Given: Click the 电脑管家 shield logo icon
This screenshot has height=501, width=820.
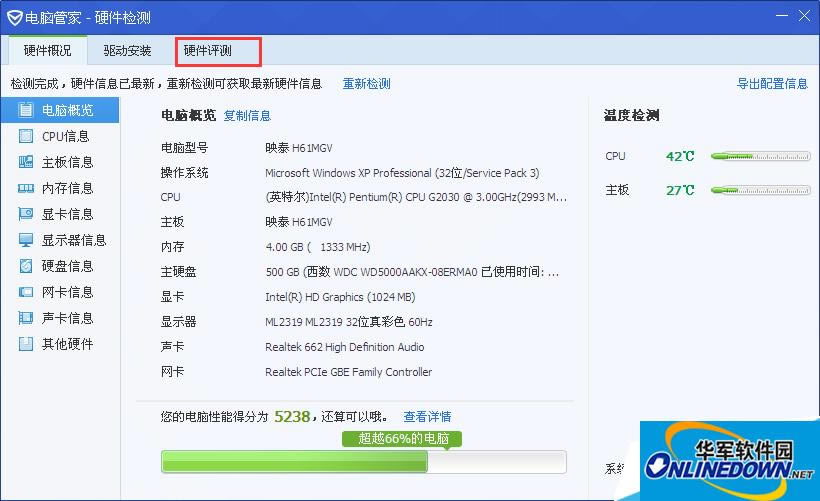Looking at the screenshot, I should (x=14, y=18).
